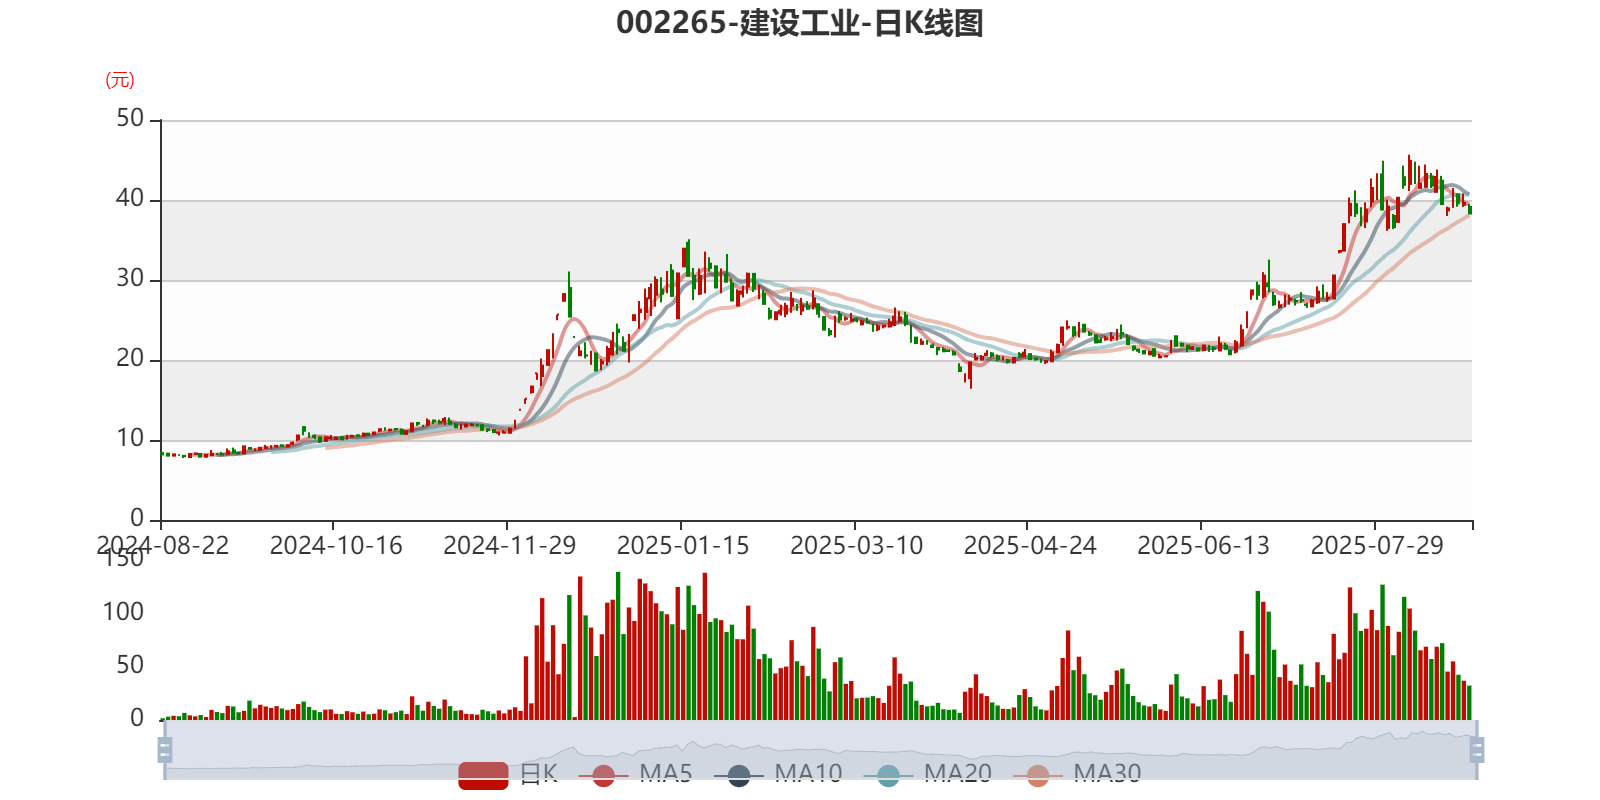
Task: Toggle the MA20 moving average legend
Action: click(928, 774)
